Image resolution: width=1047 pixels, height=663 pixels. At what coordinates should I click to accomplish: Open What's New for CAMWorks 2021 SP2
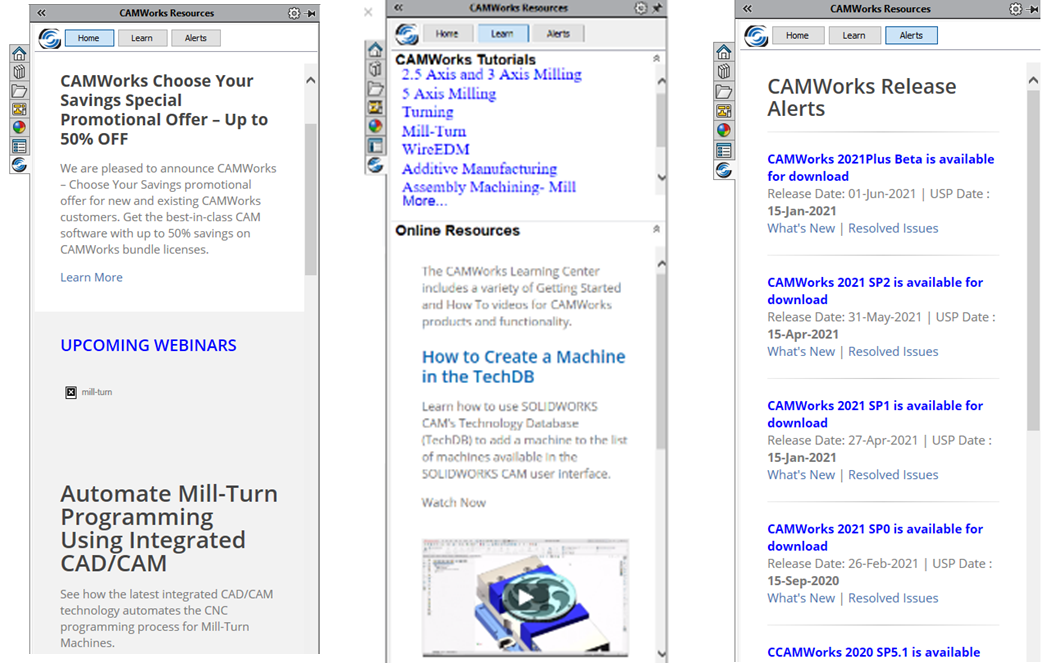click(801, 352)
